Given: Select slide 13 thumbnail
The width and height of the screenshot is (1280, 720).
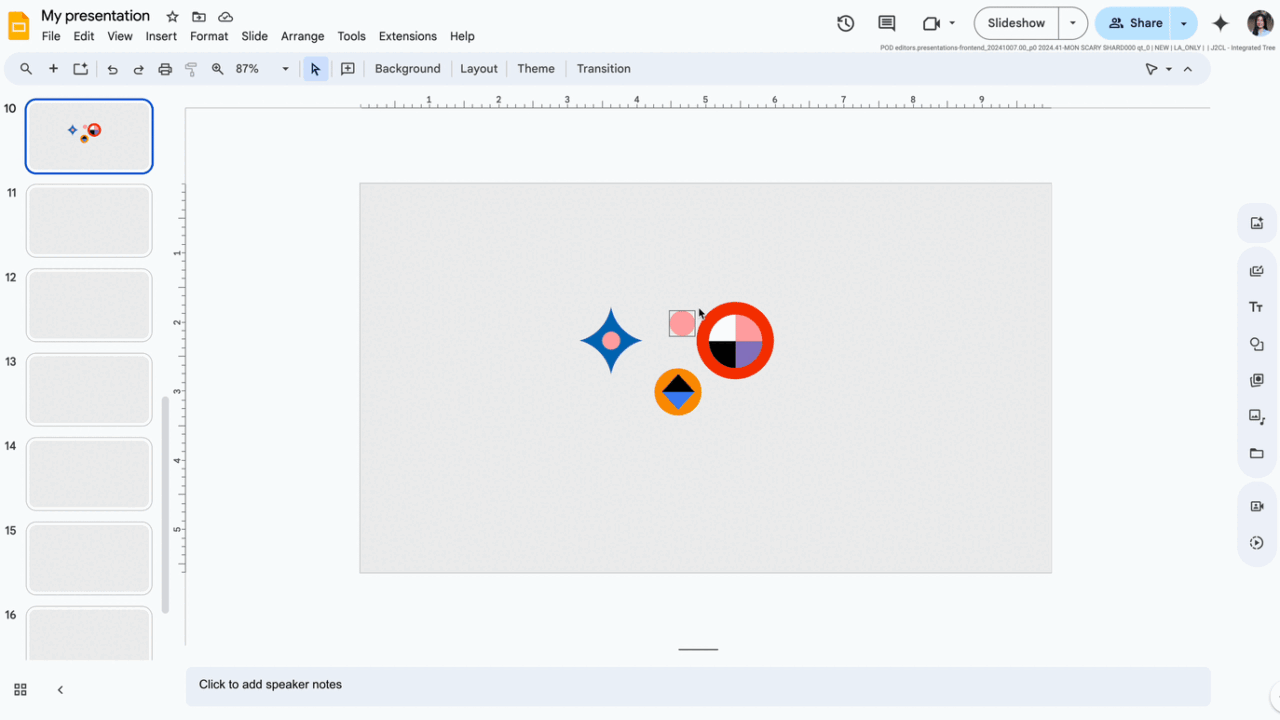Looking at the screenshot, I should [x=89, y=389].
